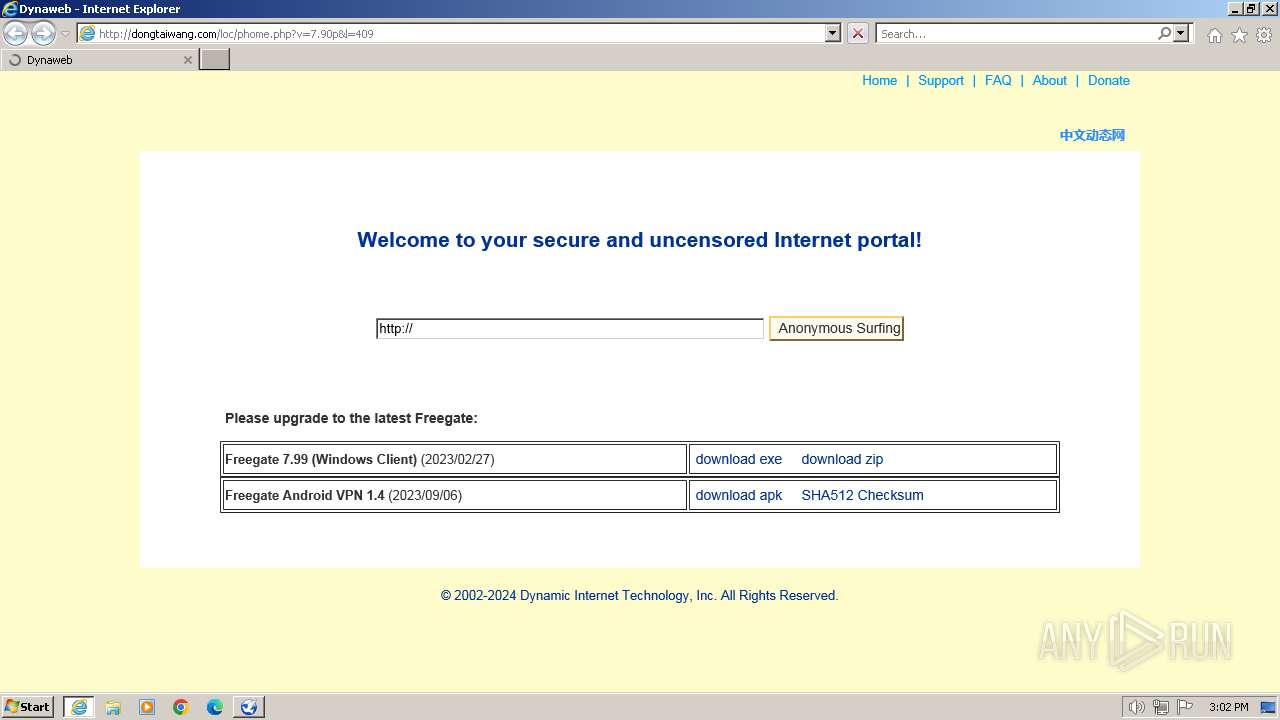This screenshot has width=1280, height=720.
Task: Download Freegate Windows client zip
Action: pyautogui.click(x=842, y=459)
